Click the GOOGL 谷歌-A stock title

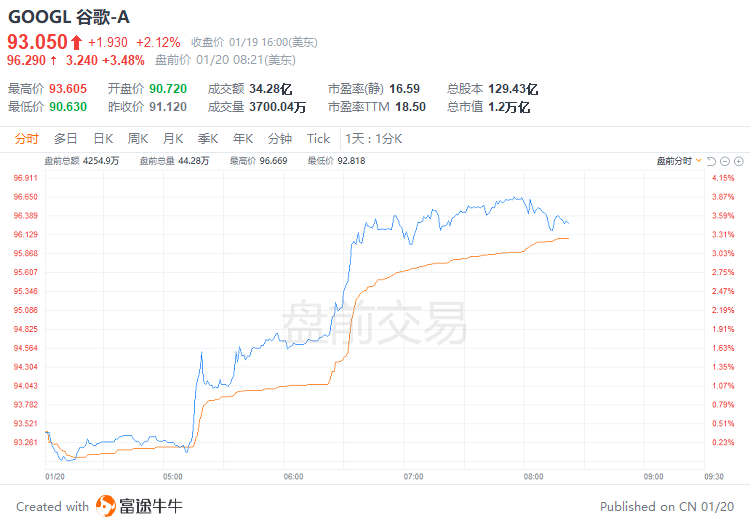pyautogui.click(x=69, y=17)
